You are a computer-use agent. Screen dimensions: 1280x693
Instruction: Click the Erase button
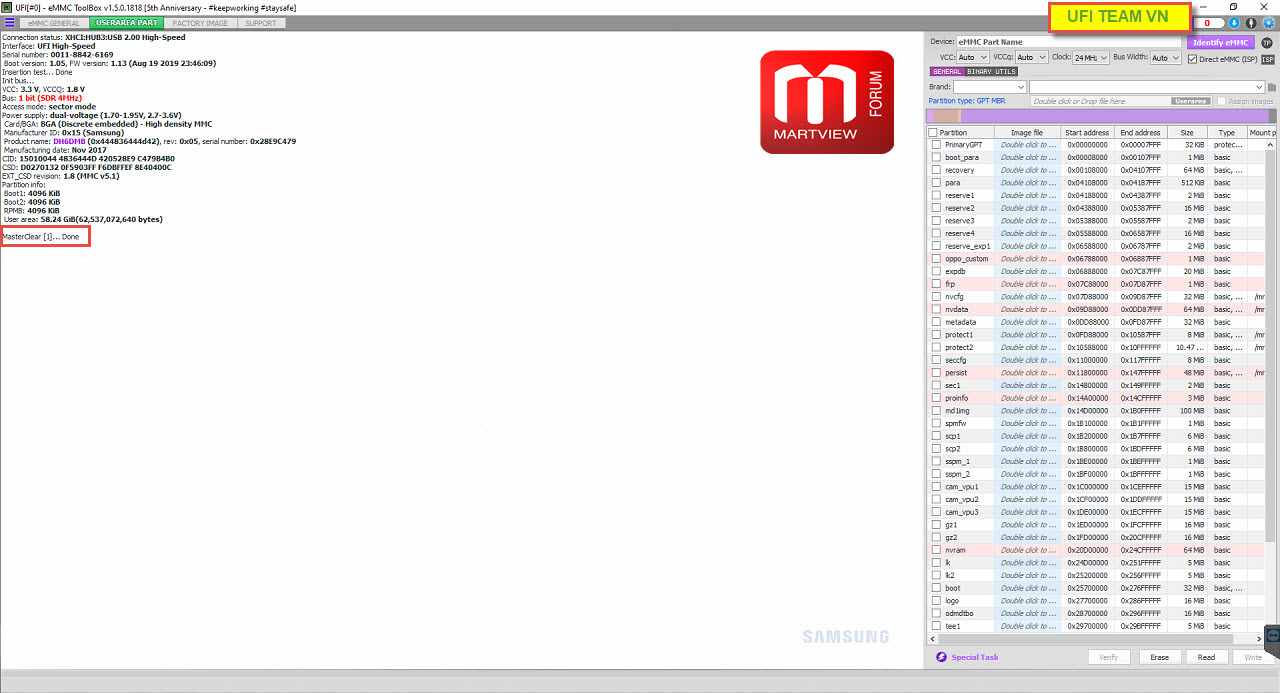(1159, 657)
